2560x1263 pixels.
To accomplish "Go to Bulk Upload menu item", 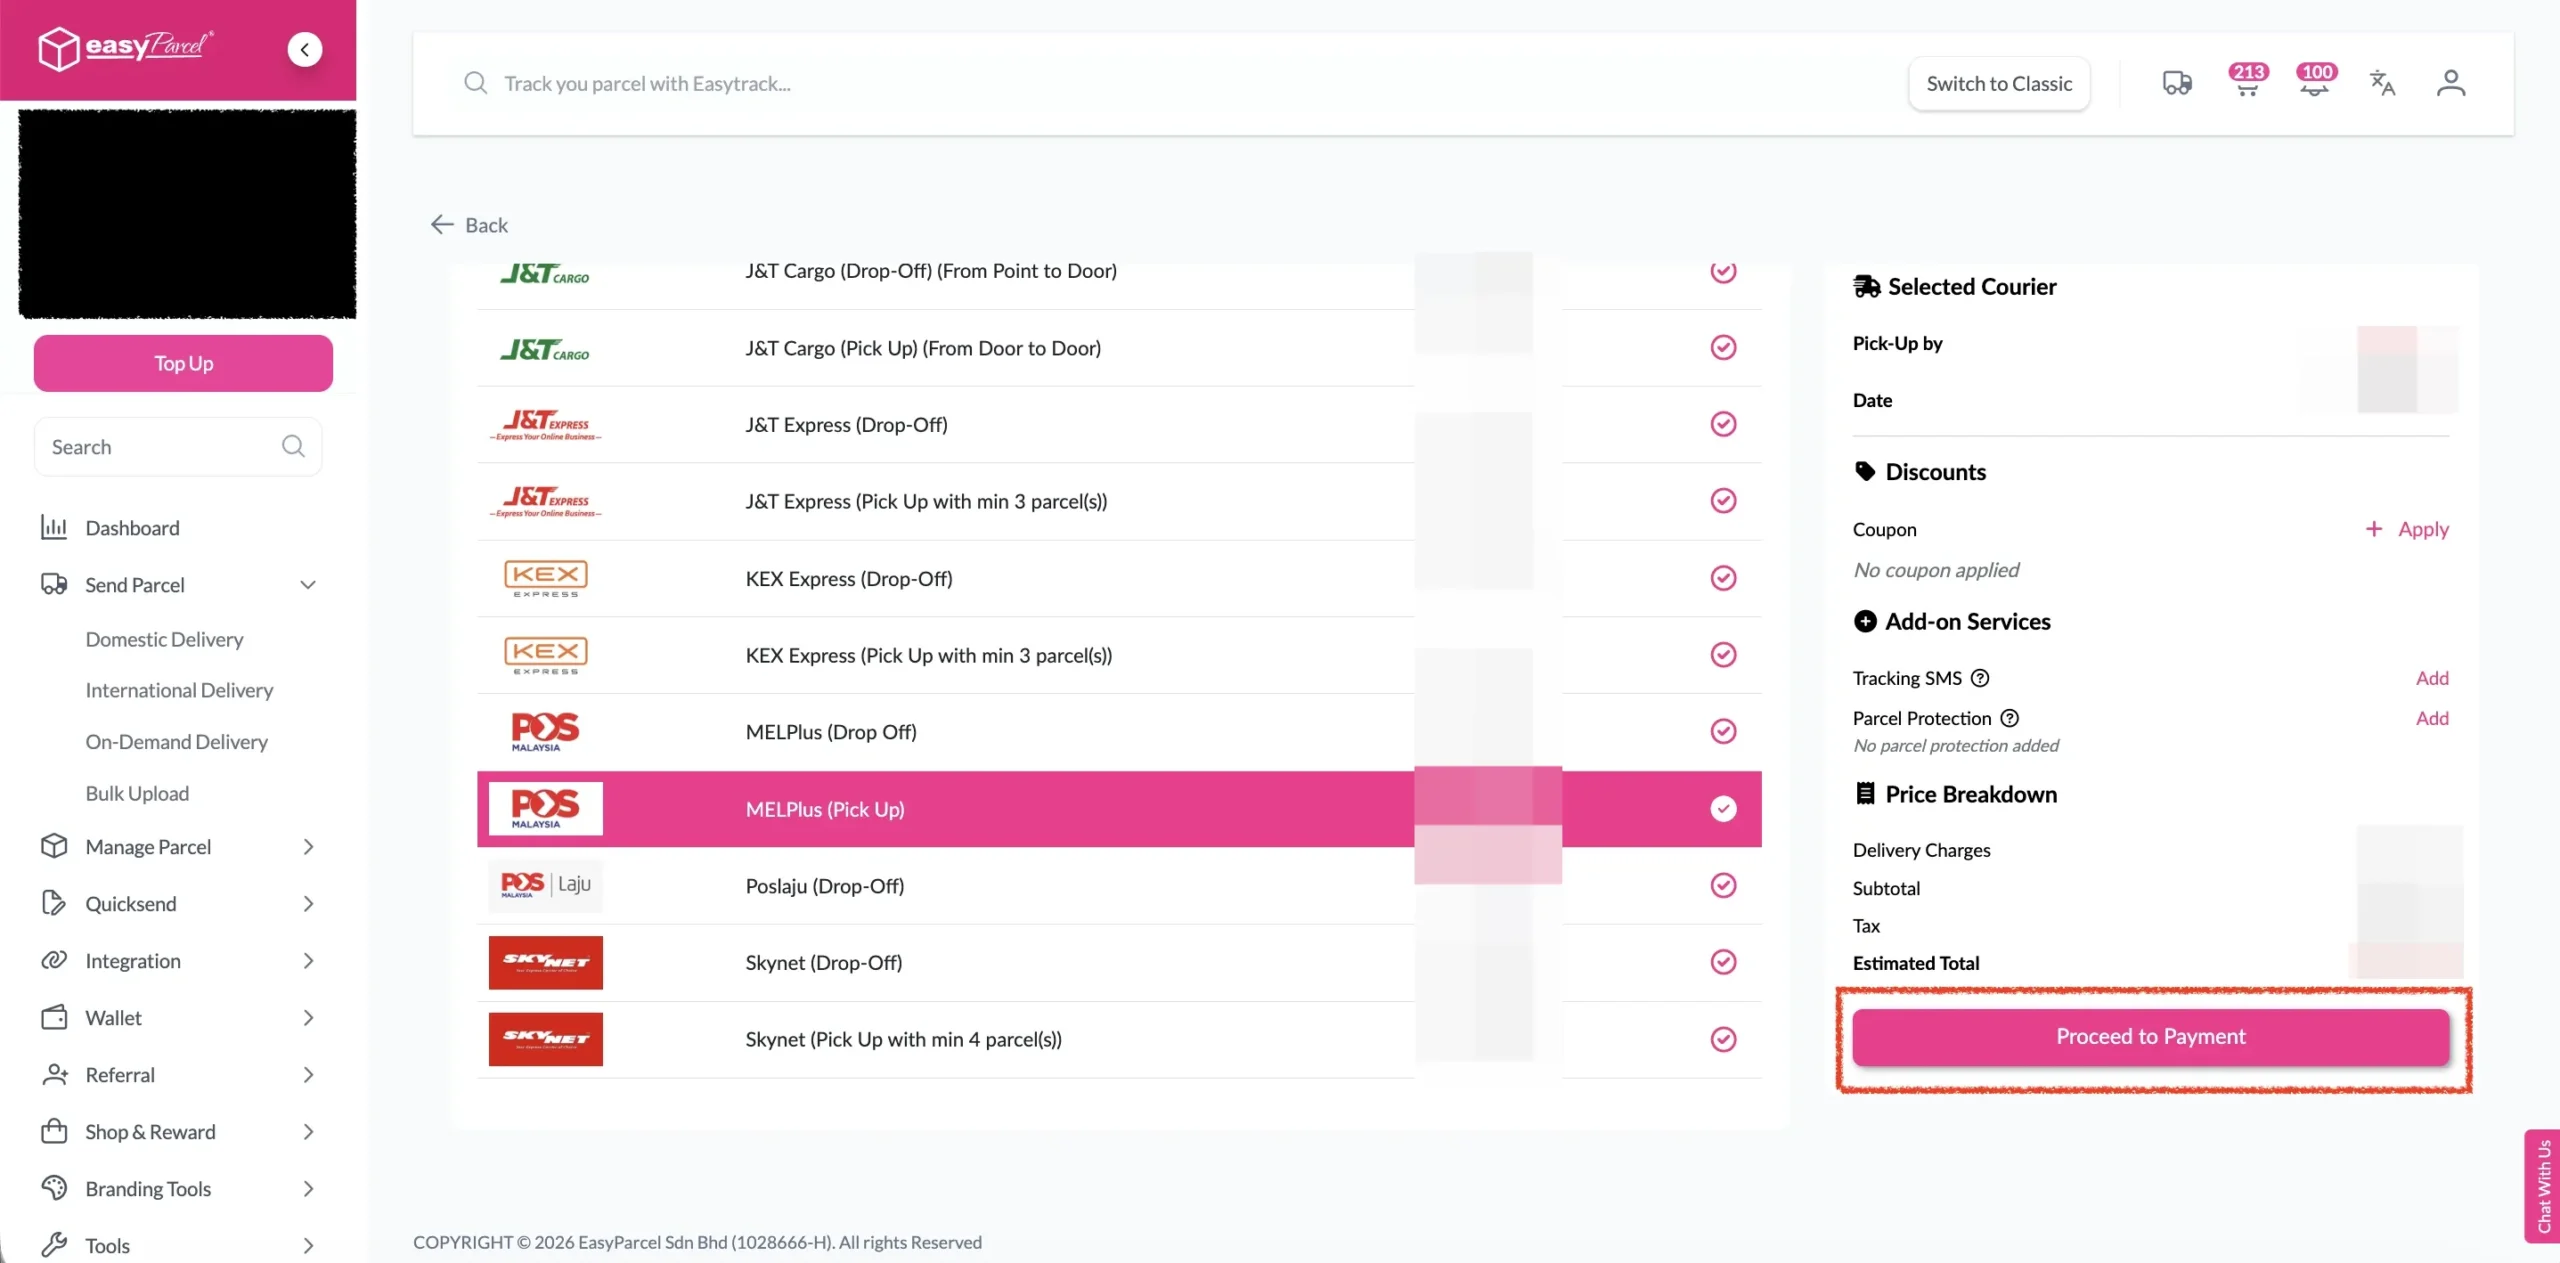I will [137, 793].
